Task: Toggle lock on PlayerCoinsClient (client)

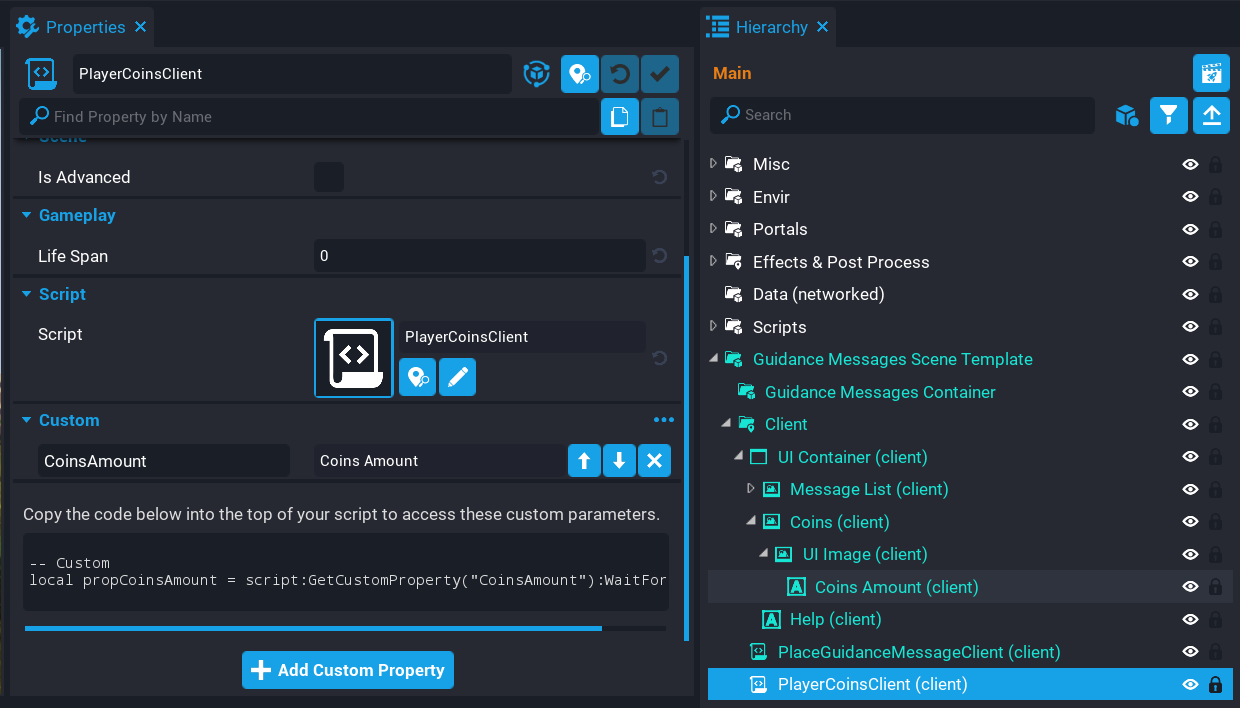Action: [x=1215, y=685]
